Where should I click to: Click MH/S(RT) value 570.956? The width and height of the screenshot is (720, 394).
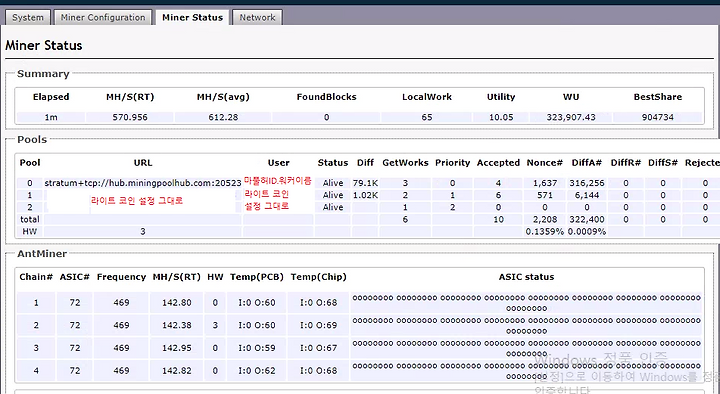(x=130, y=117)
